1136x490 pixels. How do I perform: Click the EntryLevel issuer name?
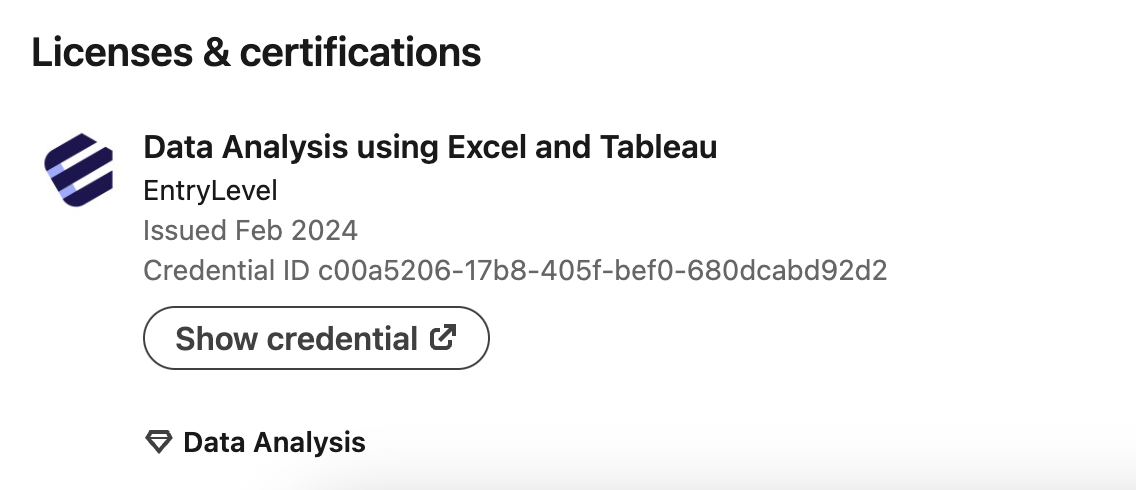[210, 191]
